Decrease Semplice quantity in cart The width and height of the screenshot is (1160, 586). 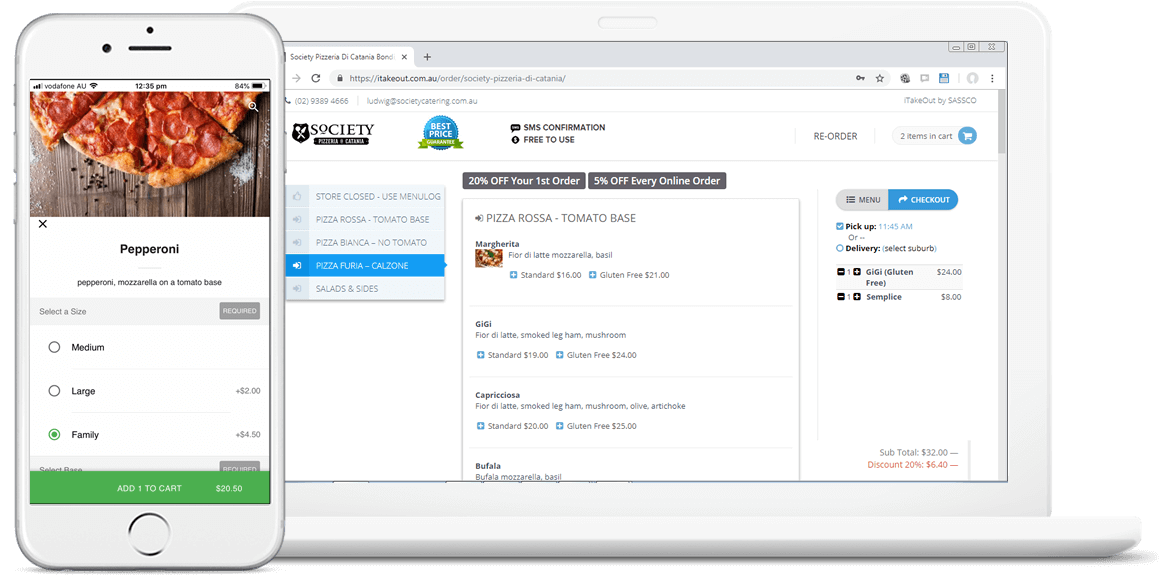click(841, 297)
